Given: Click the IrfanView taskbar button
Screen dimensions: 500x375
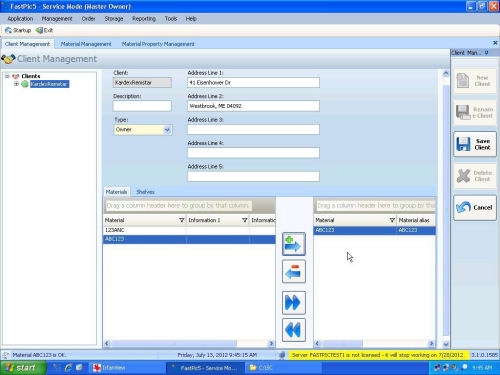Looking at the screenshot, I should click(x=127, y=368).
